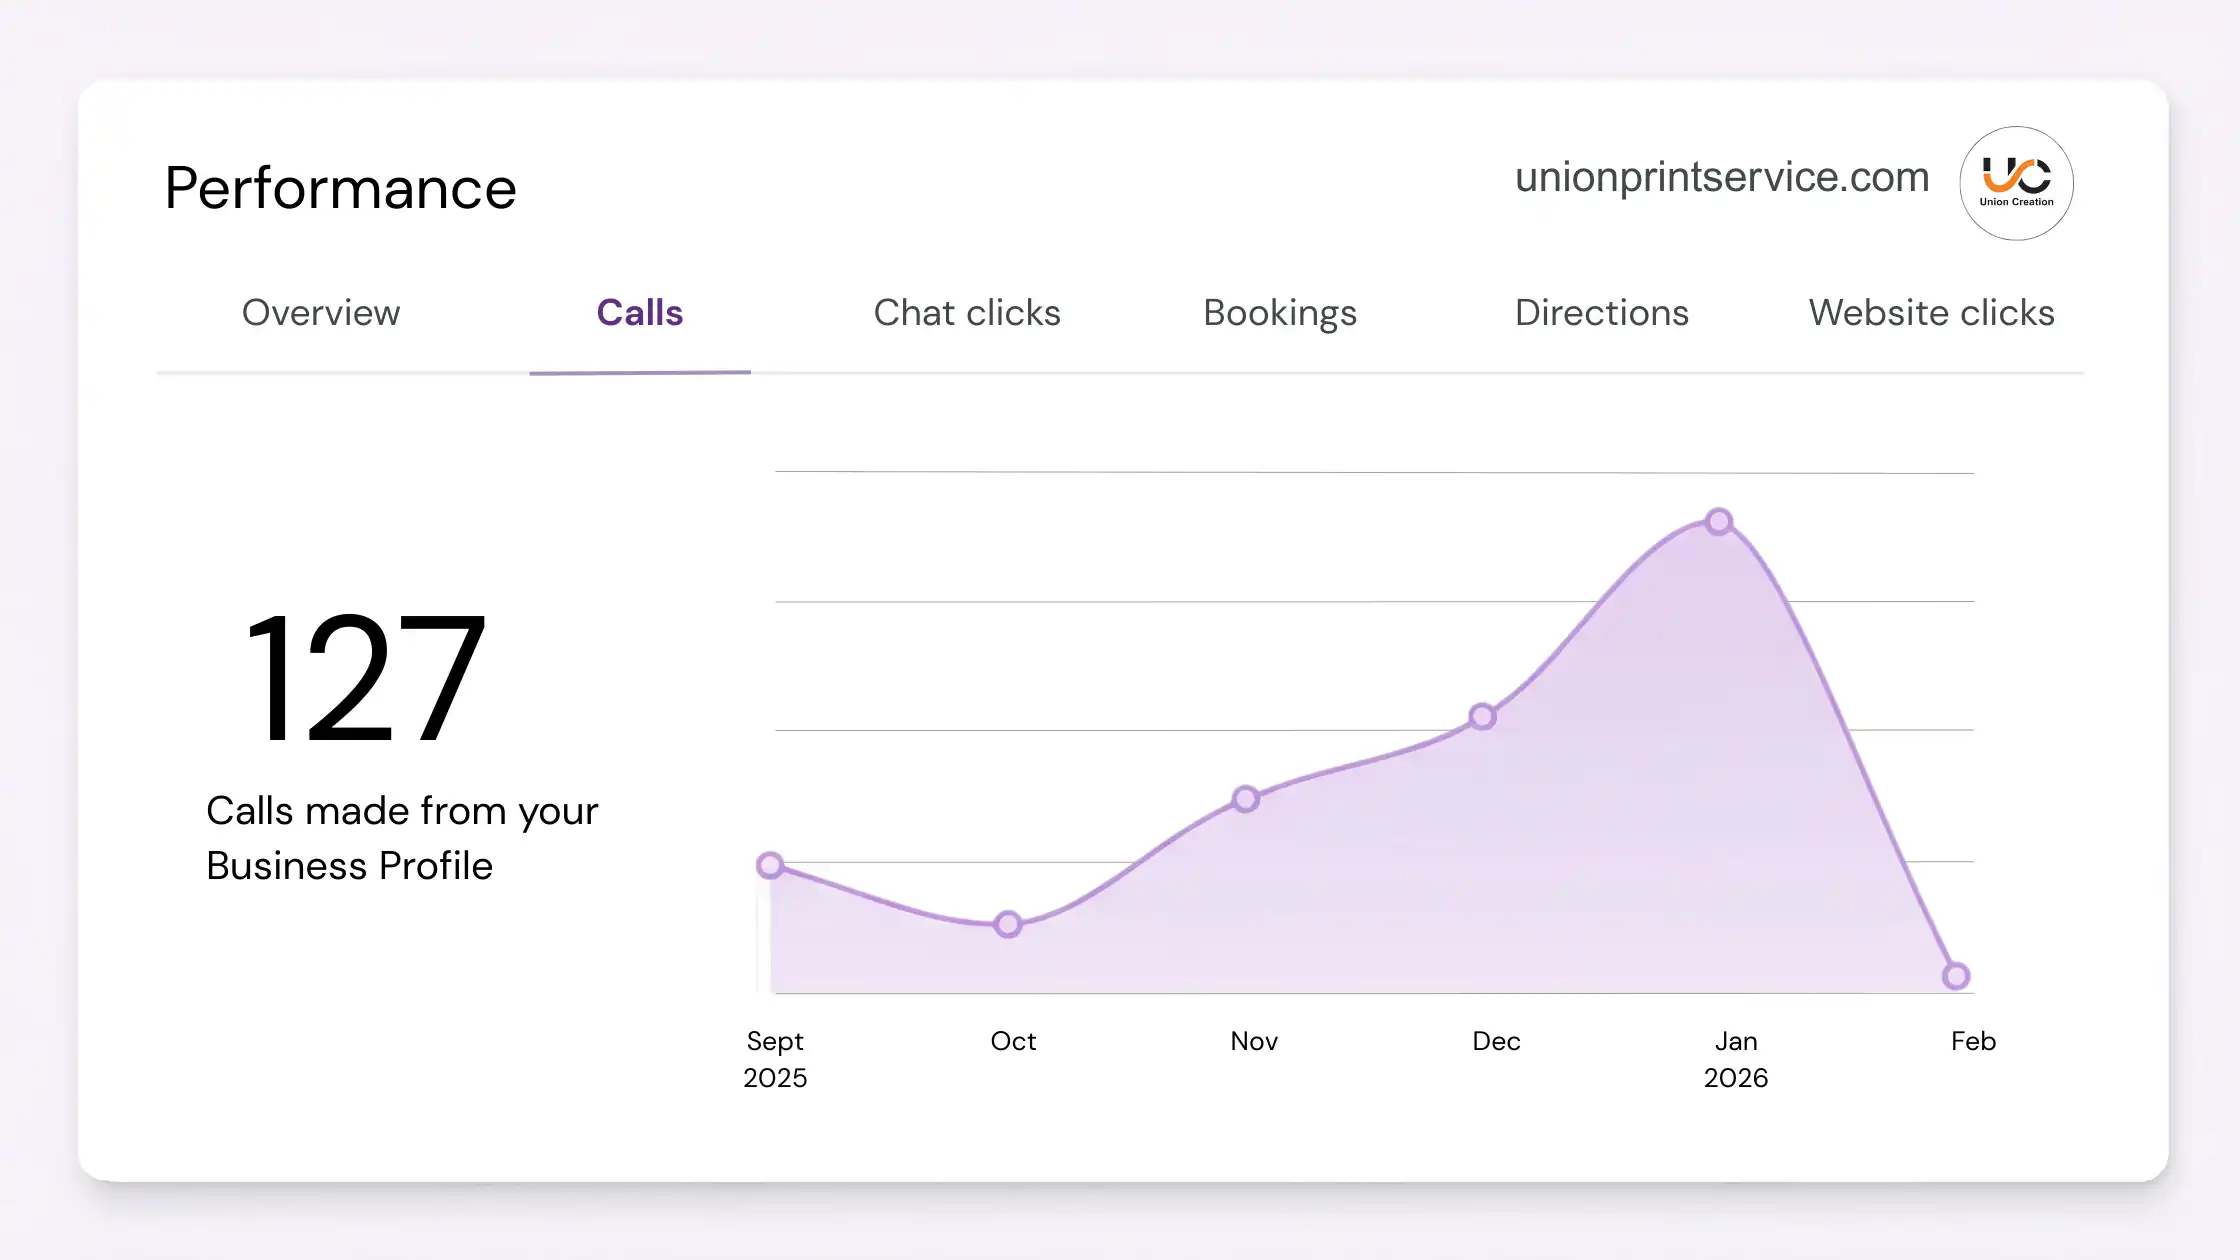Click the 127 calls total number
Screen dimensions: 2240x1260
[364, 679]
